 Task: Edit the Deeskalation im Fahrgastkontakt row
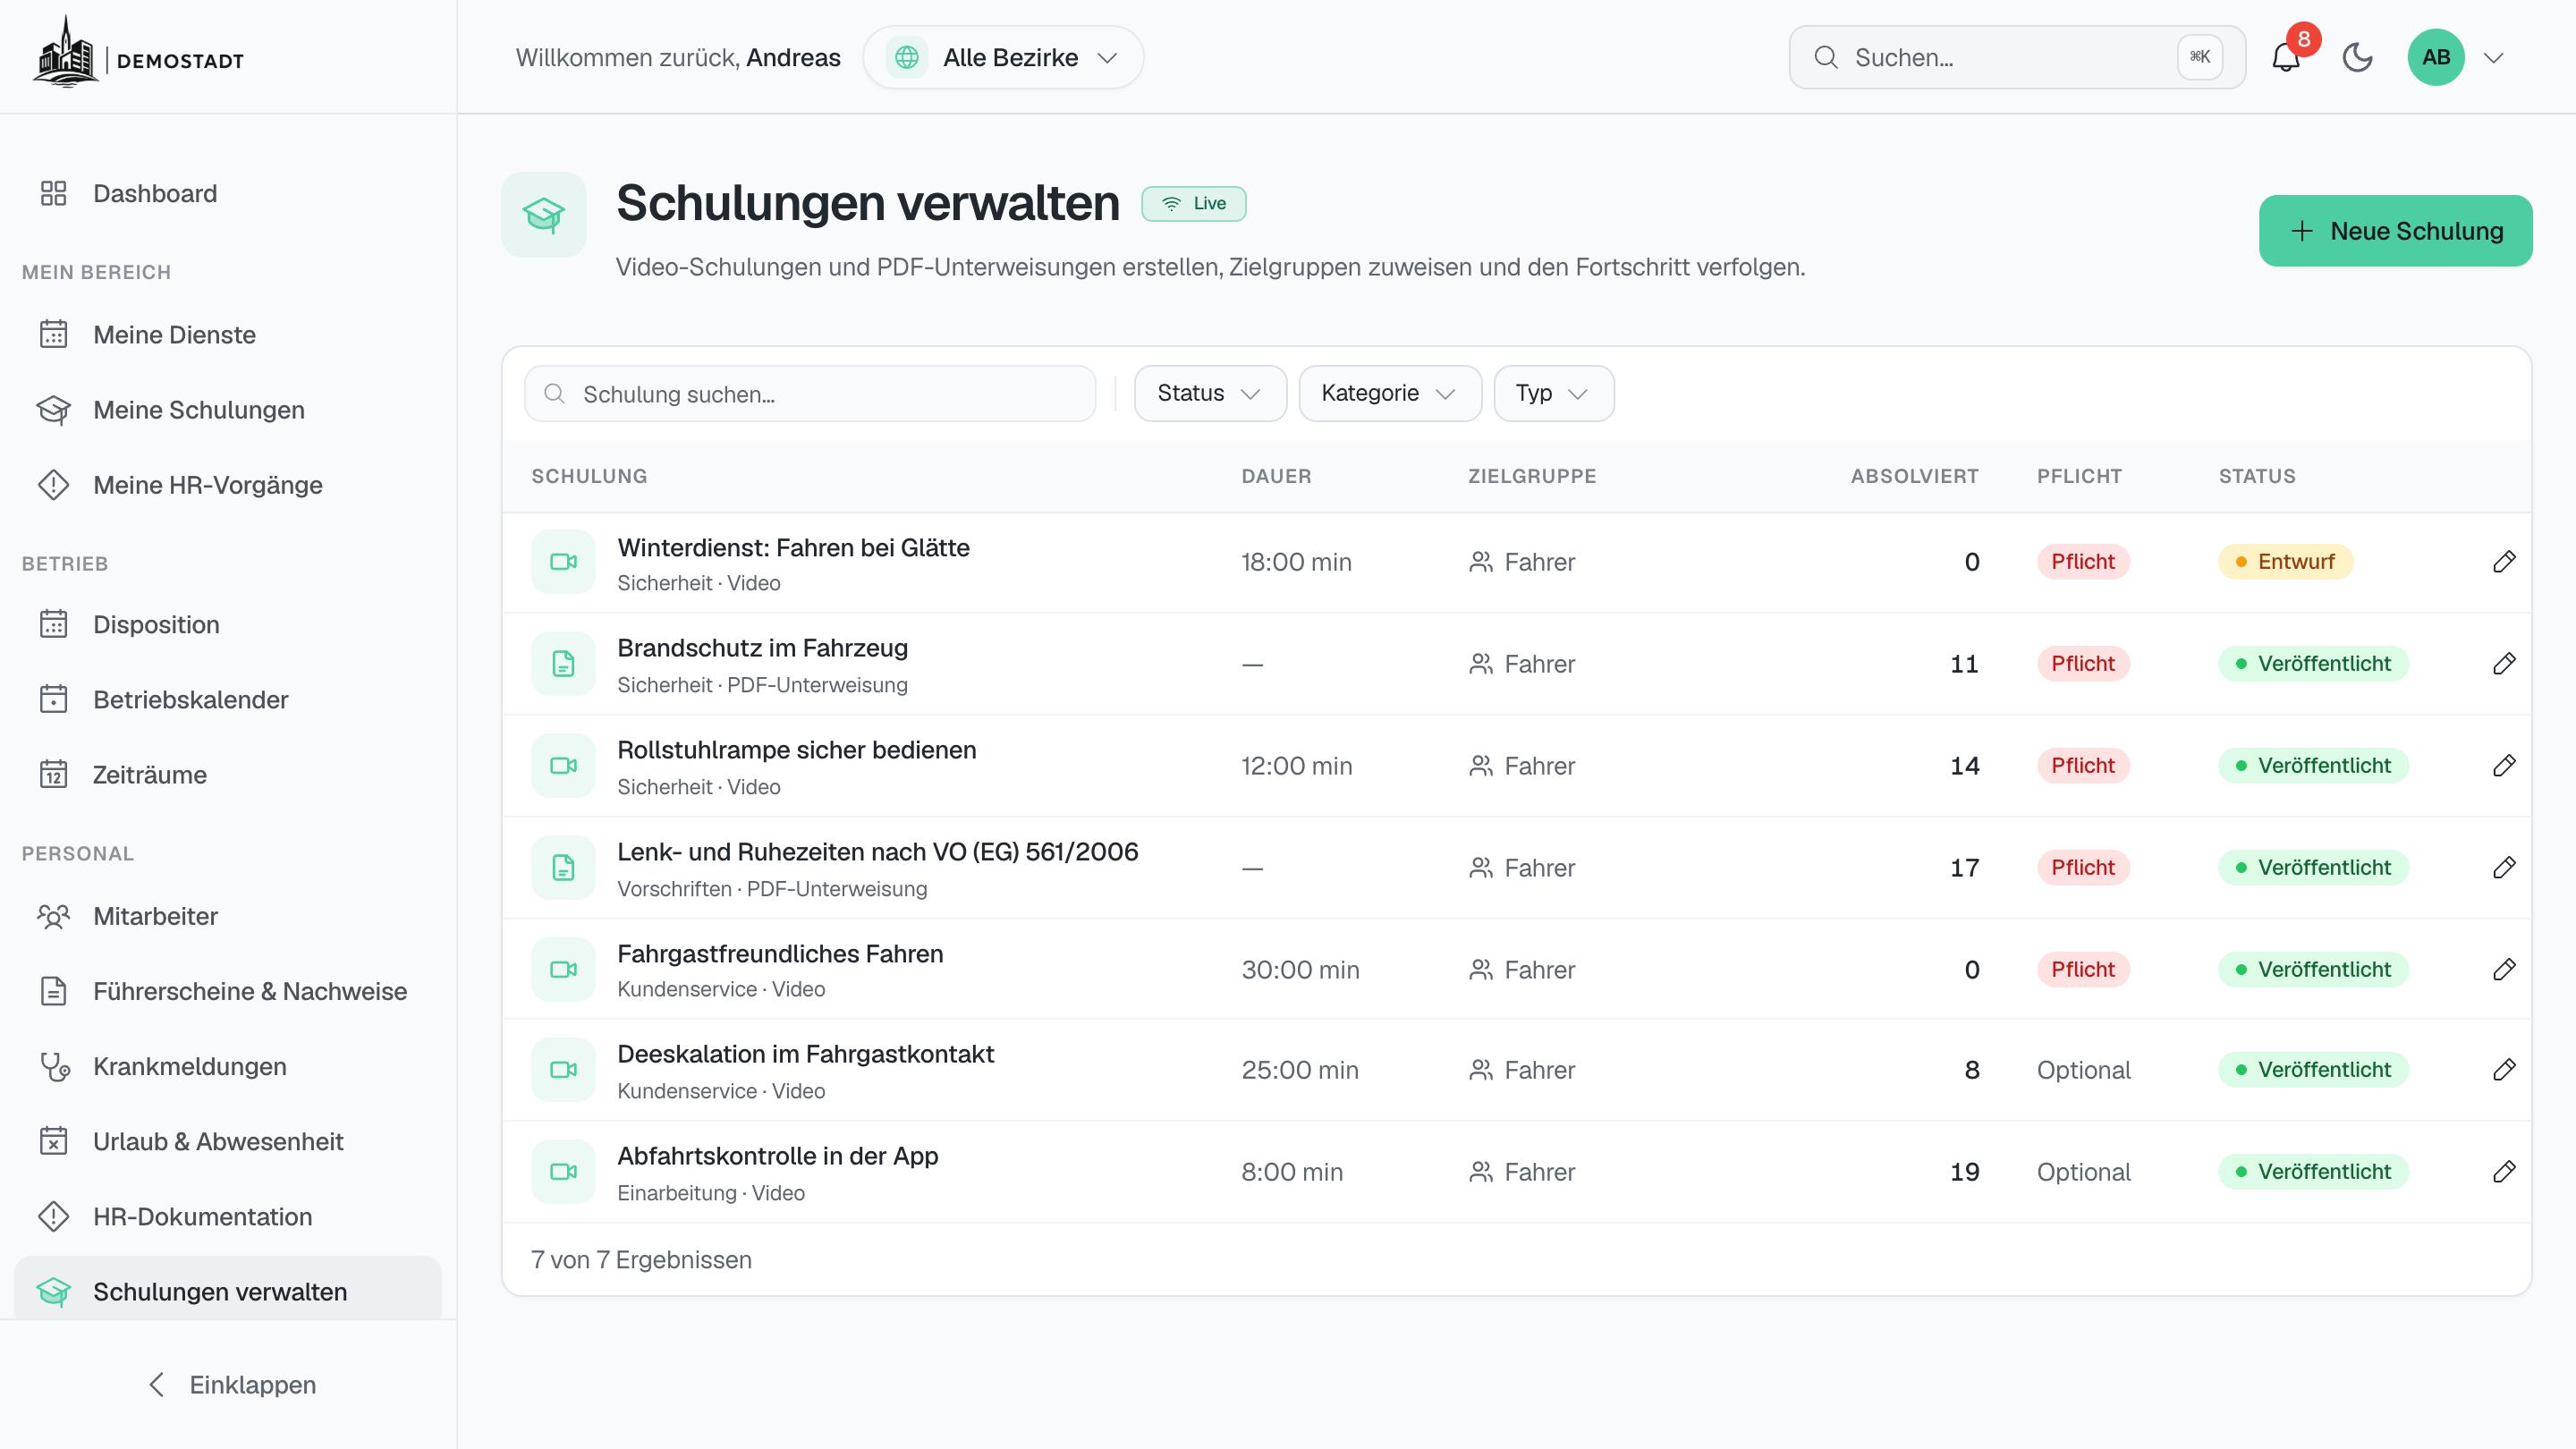2504,1070
